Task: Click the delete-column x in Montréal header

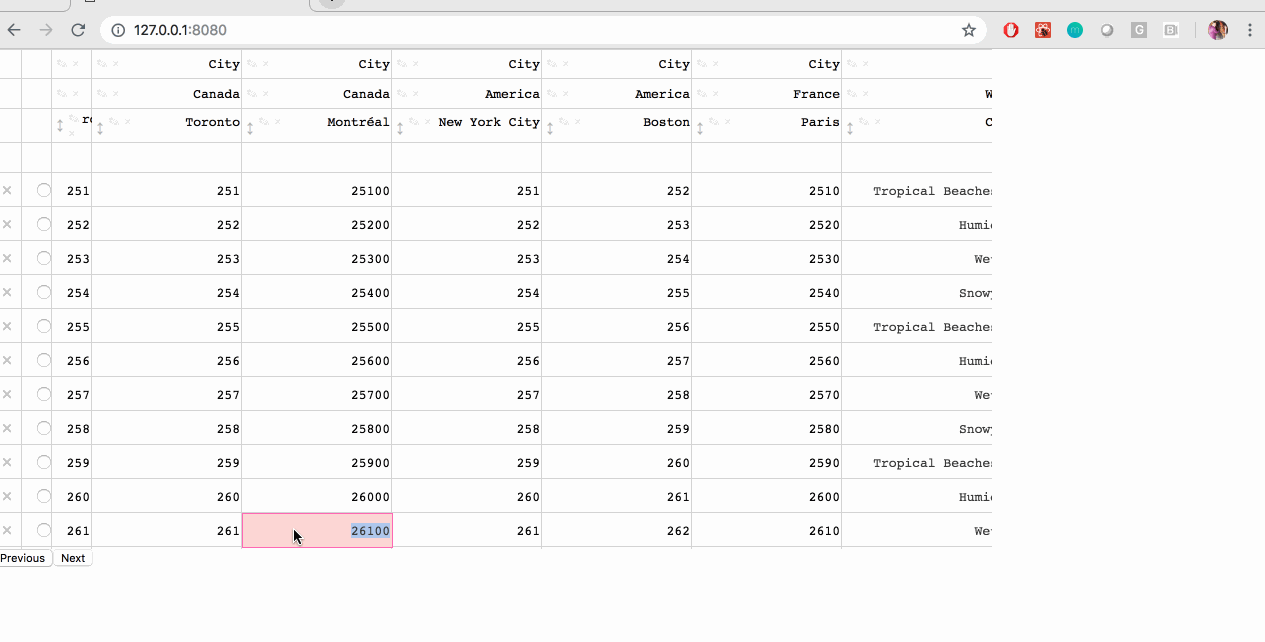Action: [x=277, y=122]
